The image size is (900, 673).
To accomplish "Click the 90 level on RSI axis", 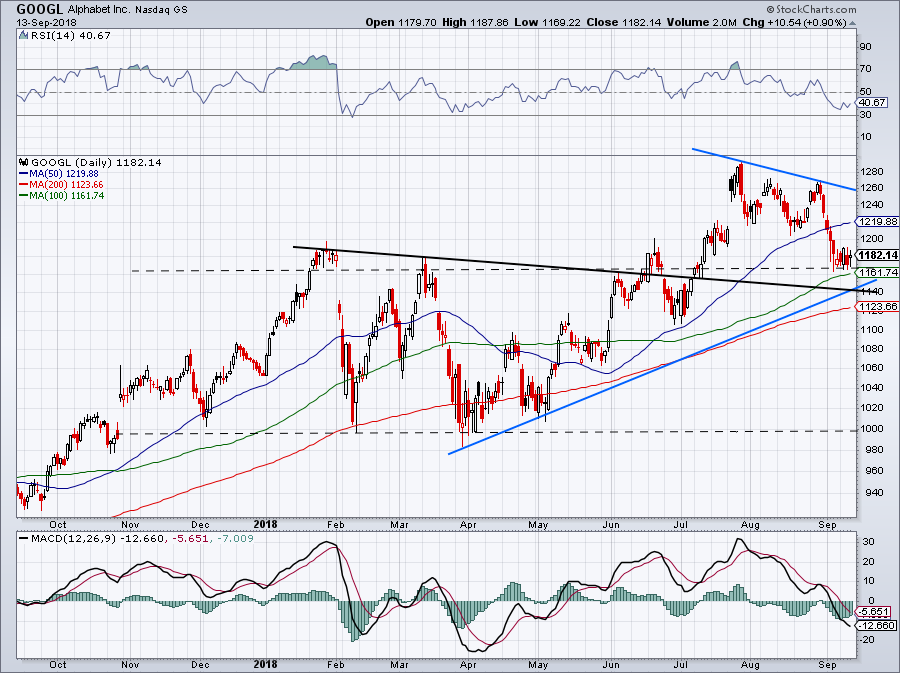I will click(x=866, y=46).
